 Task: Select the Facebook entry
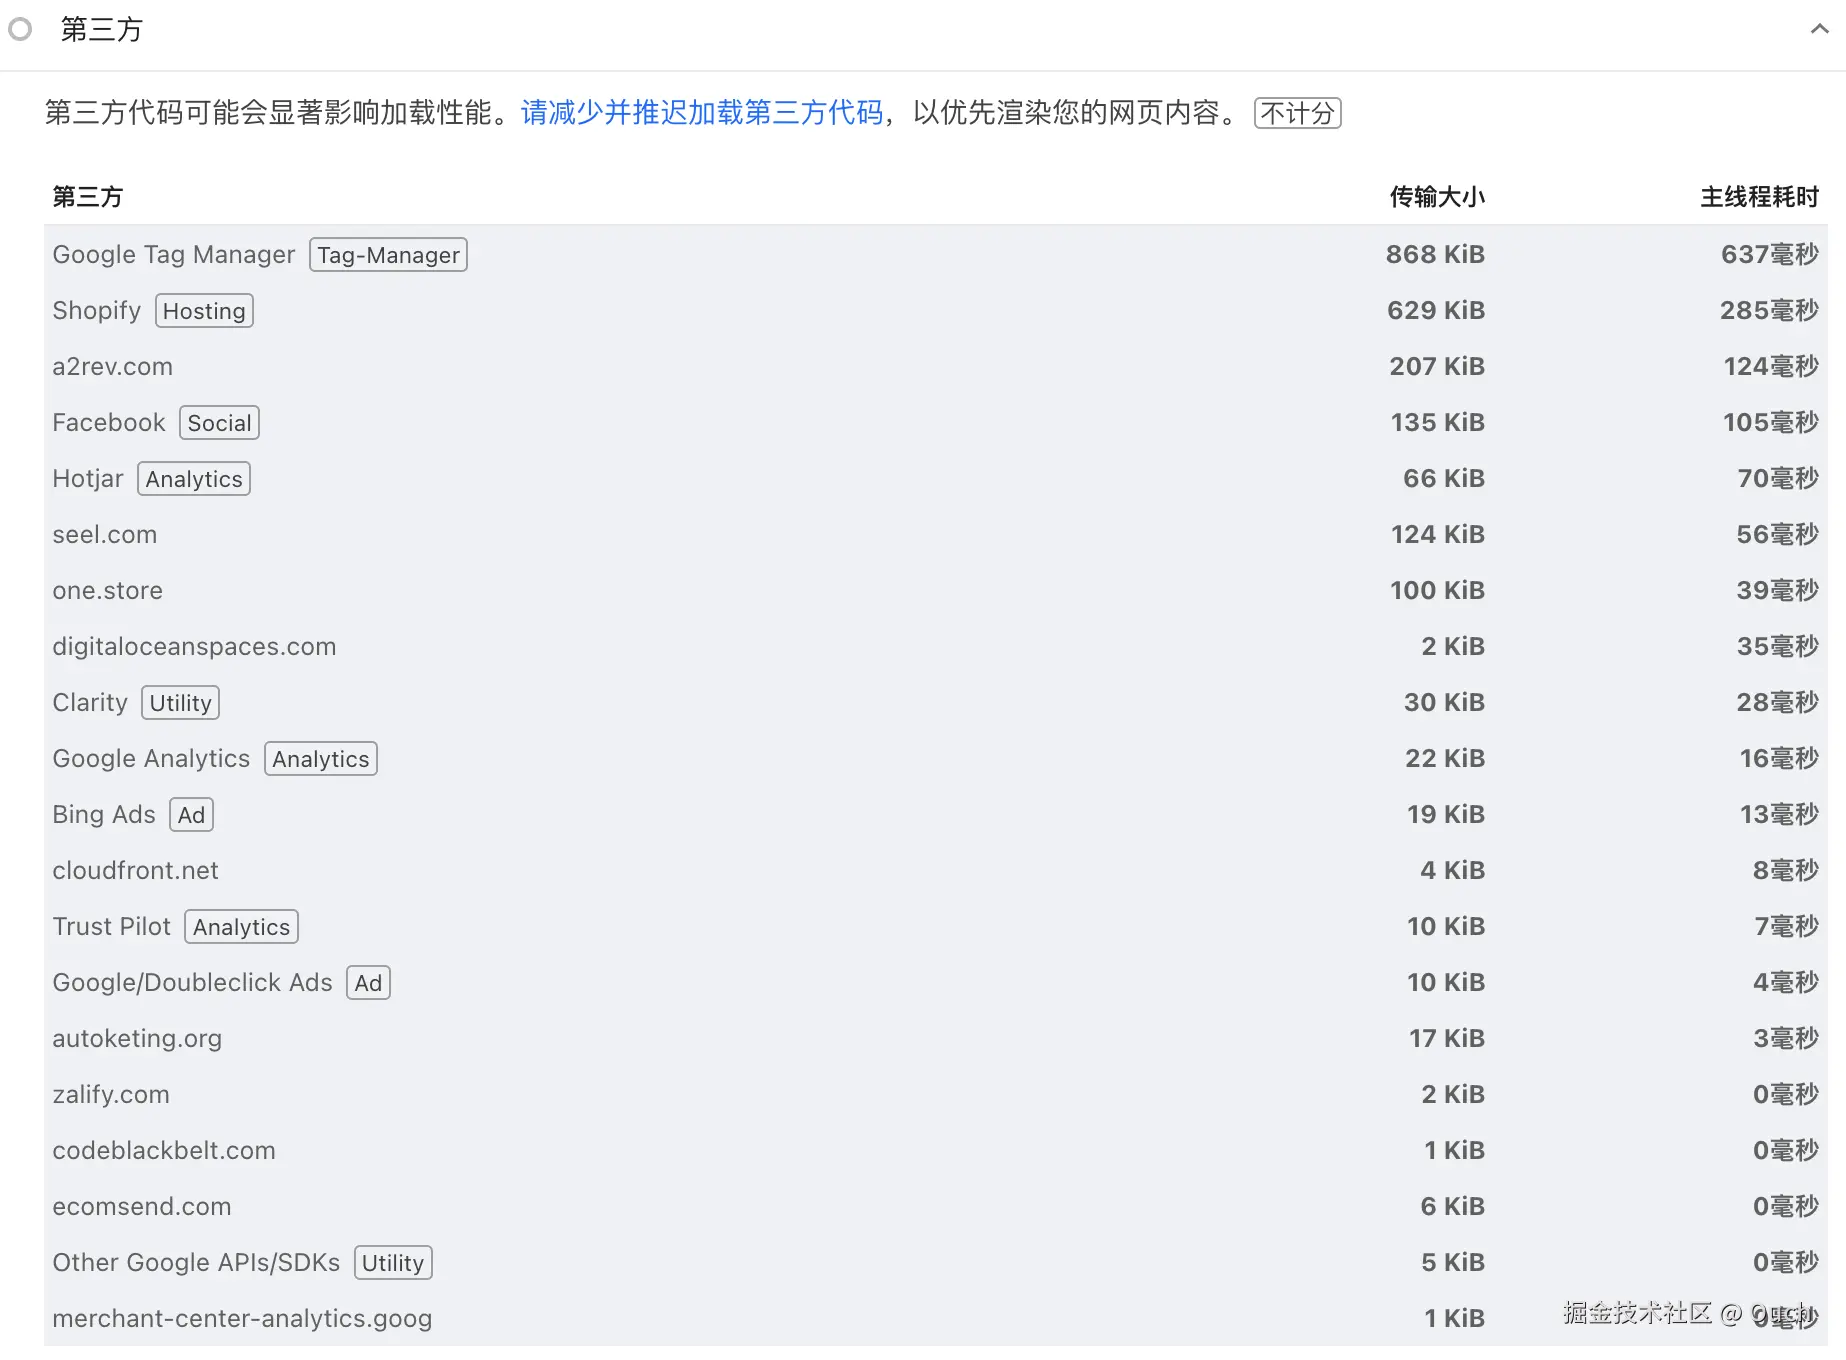pos(109,423)
